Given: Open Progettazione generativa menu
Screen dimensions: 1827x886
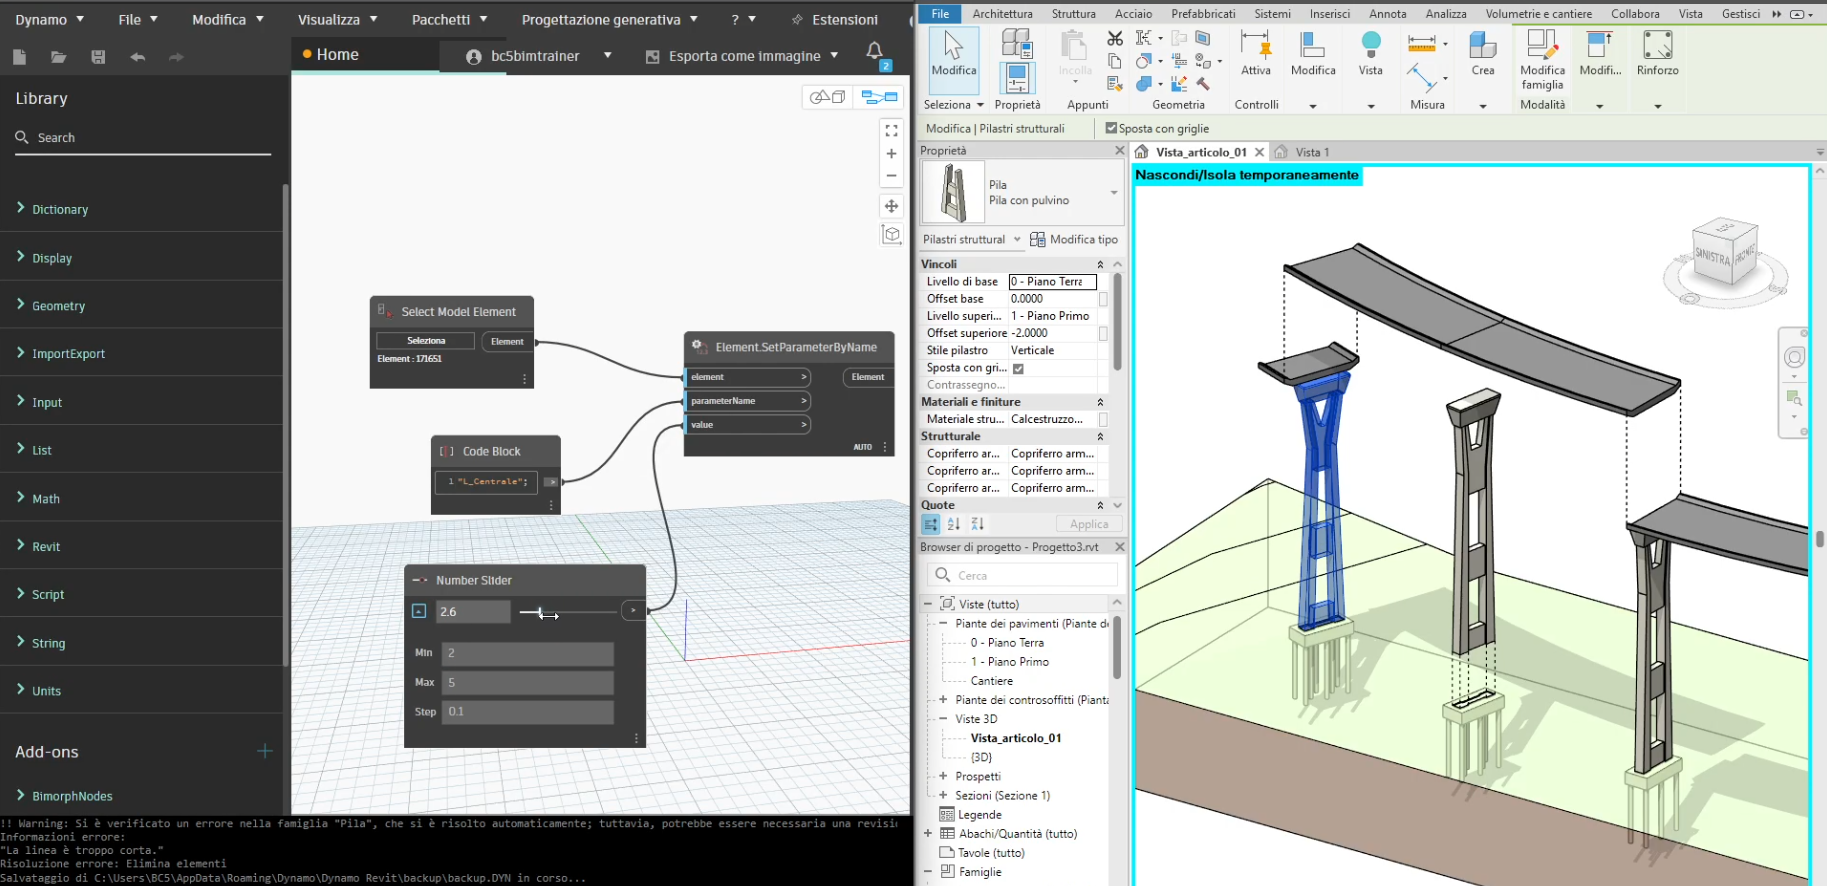Looking at the screenshot, I should (610, 19).
